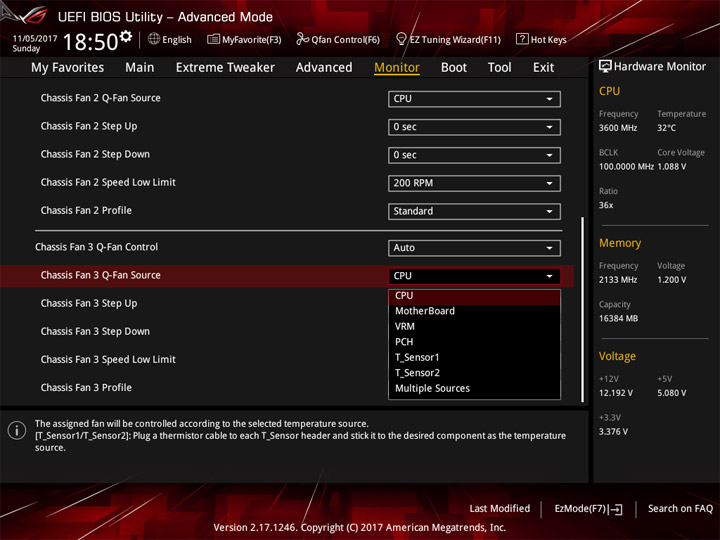Click the 5.080 V reading
The image size is (720, 540).
tap(672, 394)
